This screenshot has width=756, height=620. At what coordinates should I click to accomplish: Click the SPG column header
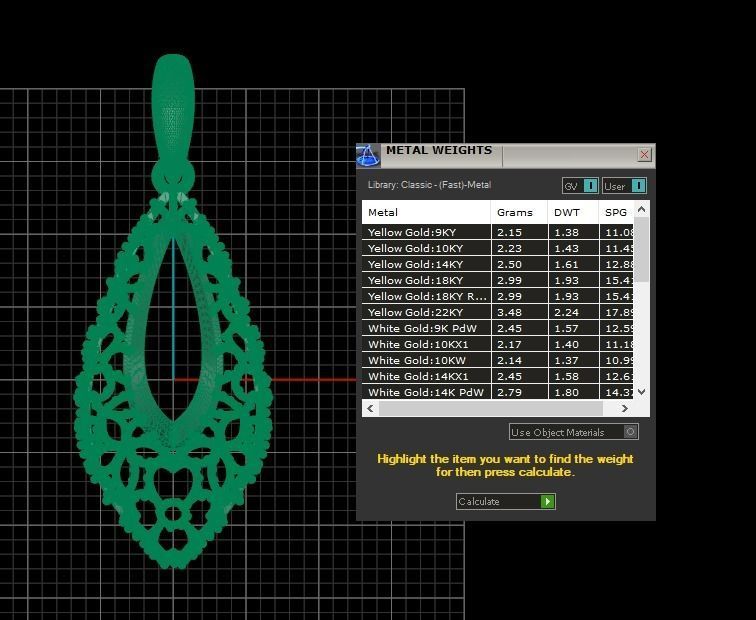(x=616, y=212)
